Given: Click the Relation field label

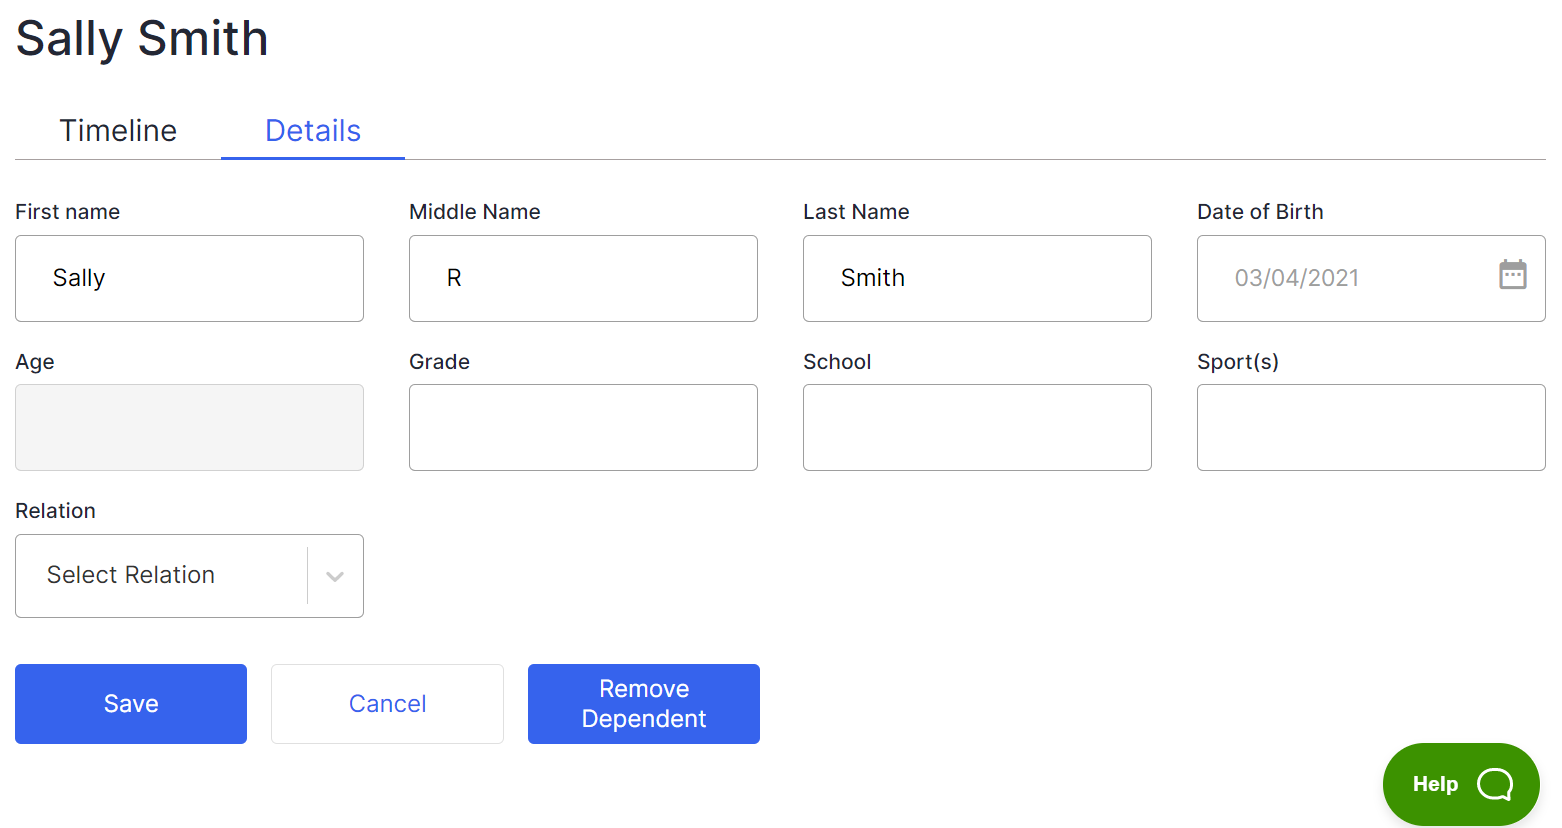Looking at the screenshot, I should [x=56, y=511].
